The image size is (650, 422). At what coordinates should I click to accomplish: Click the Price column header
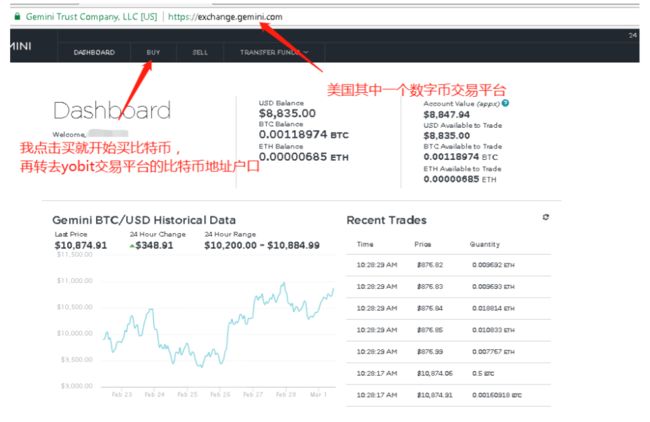422,244
